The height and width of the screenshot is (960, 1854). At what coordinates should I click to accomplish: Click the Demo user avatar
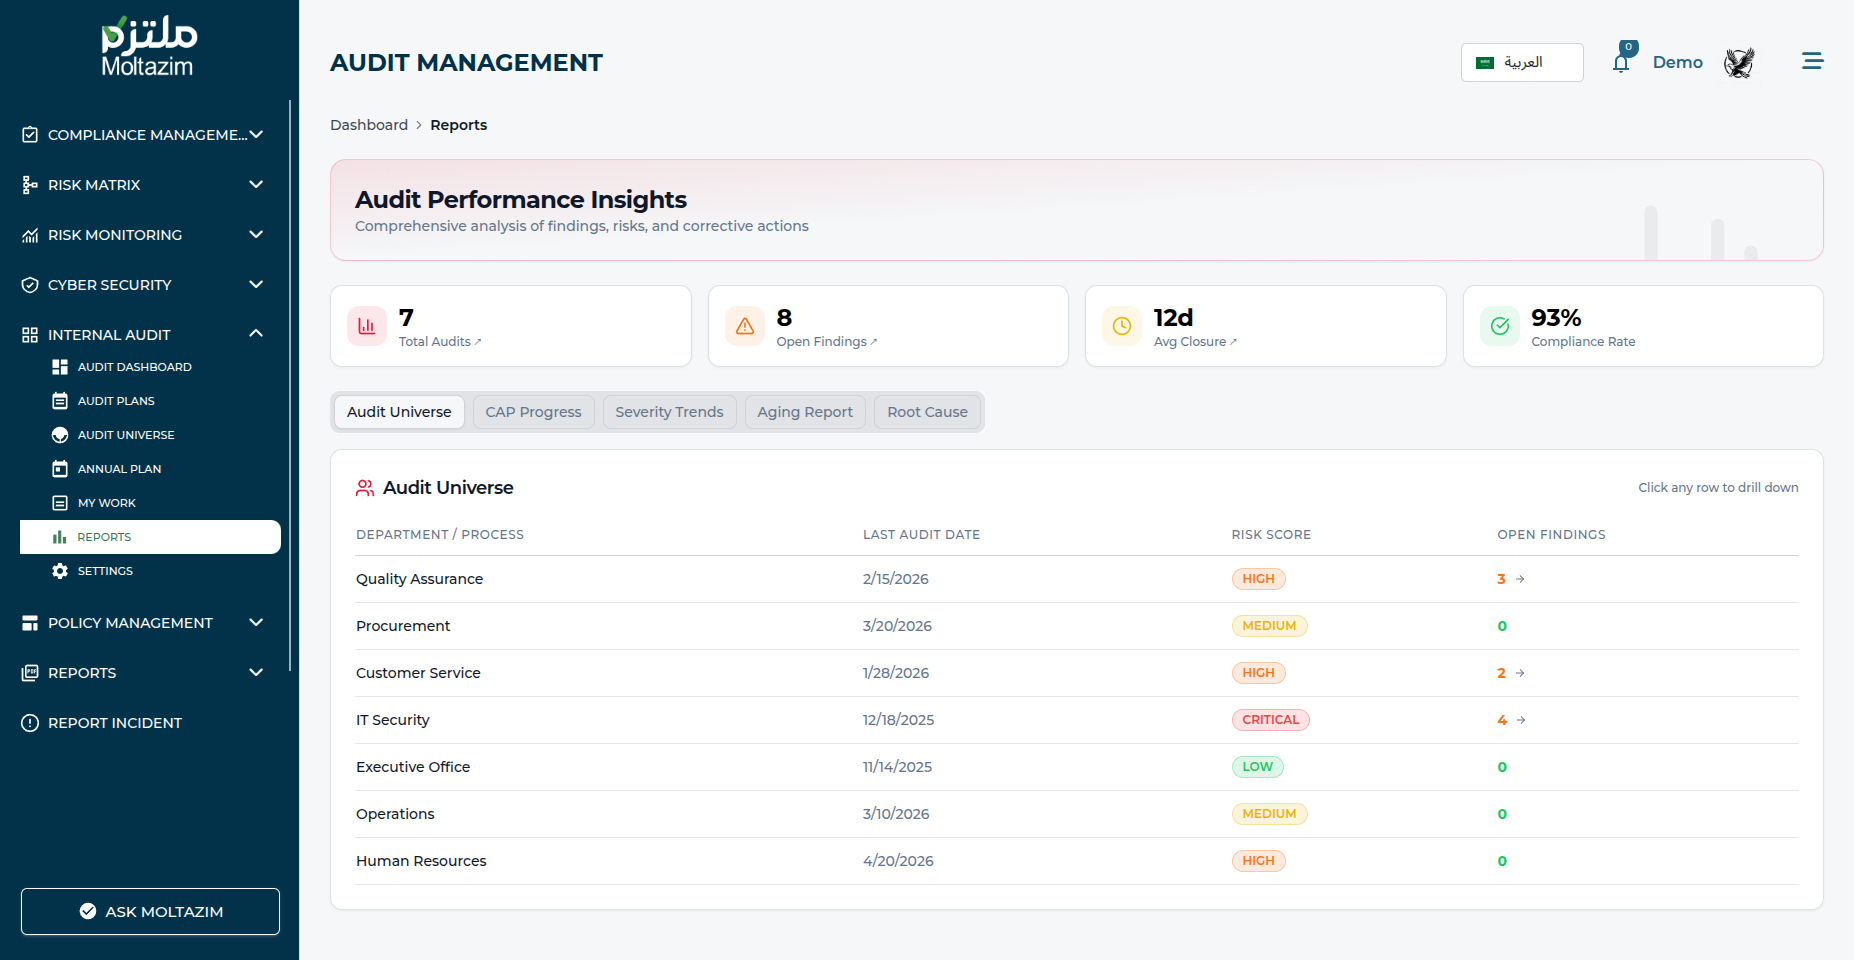[1739, 63]
